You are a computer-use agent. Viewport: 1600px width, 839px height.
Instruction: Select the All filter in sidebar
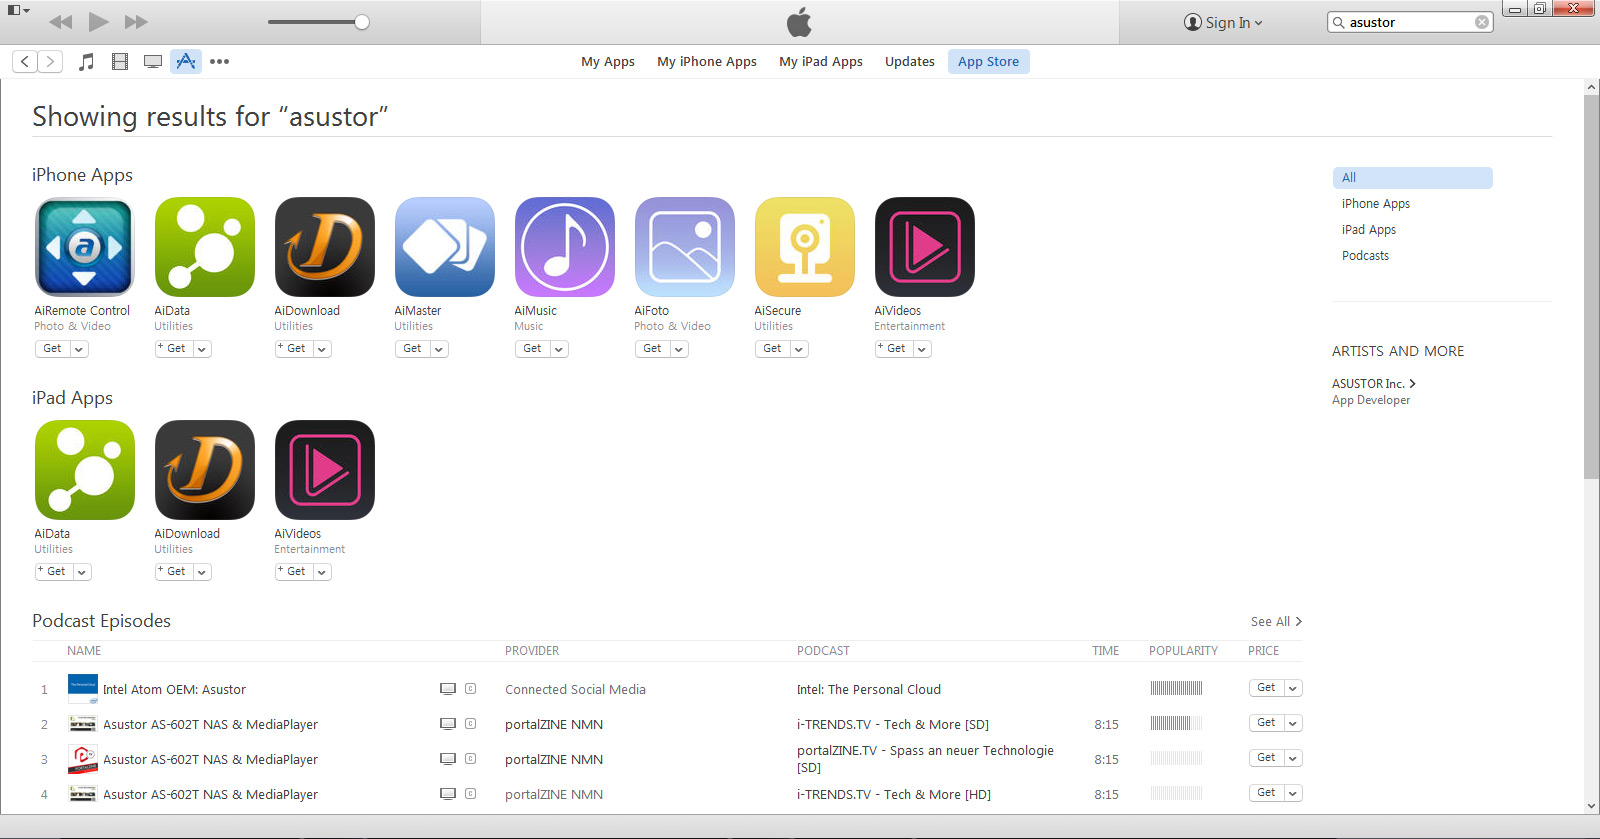[x=1412, y=178]
